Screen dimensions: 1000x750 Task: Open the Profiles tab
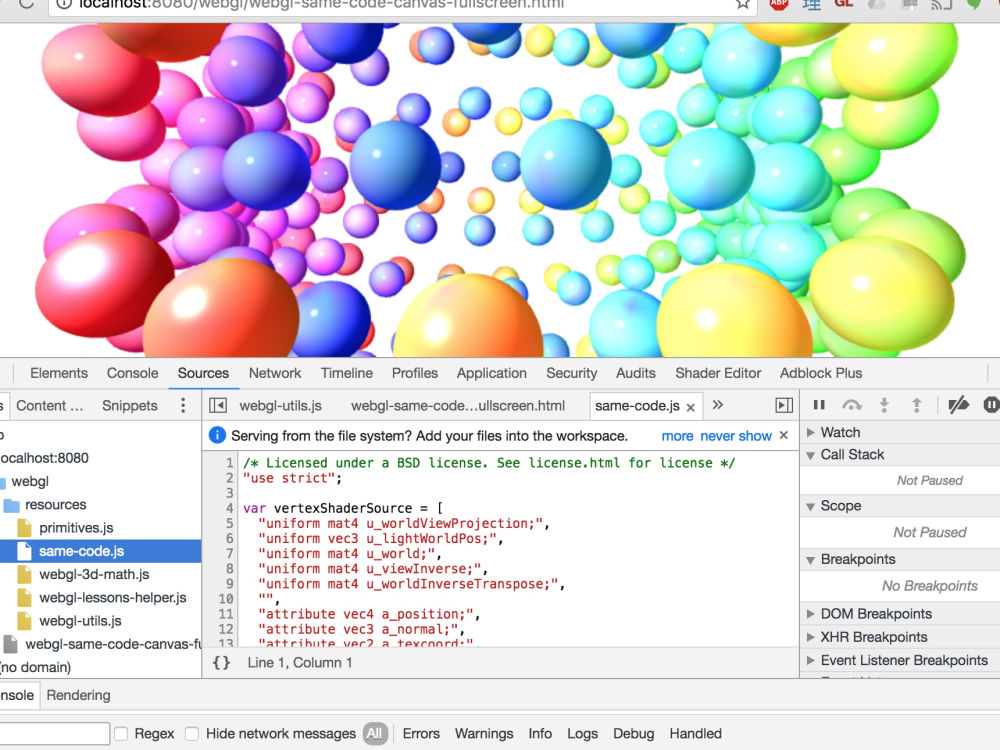point(415,373)
